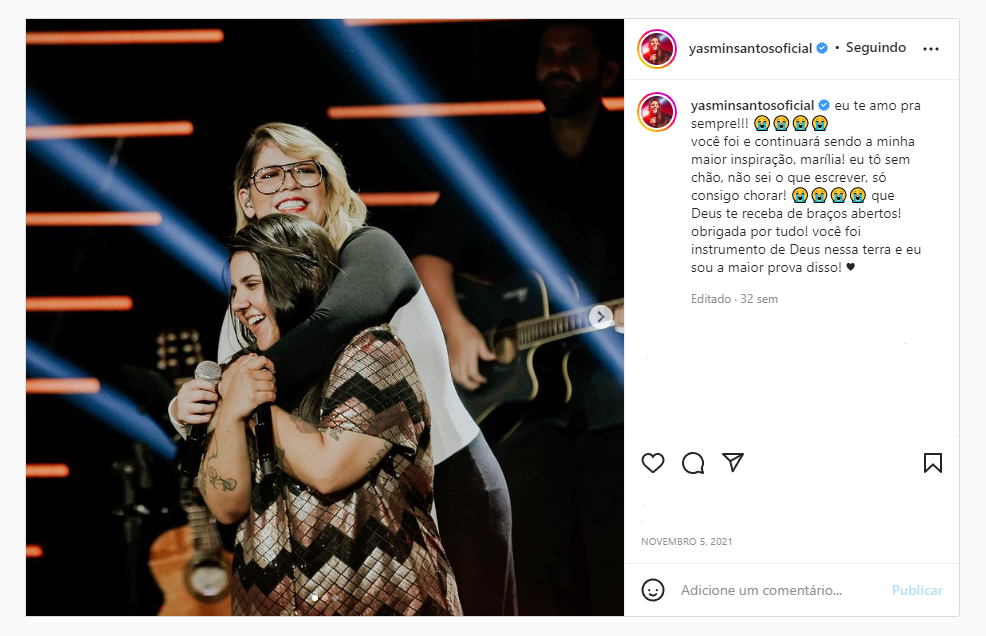Share the post using the paper plane icon
This screenshot has height=636, width=986.
pyautogui.click(x=733, y=462)
